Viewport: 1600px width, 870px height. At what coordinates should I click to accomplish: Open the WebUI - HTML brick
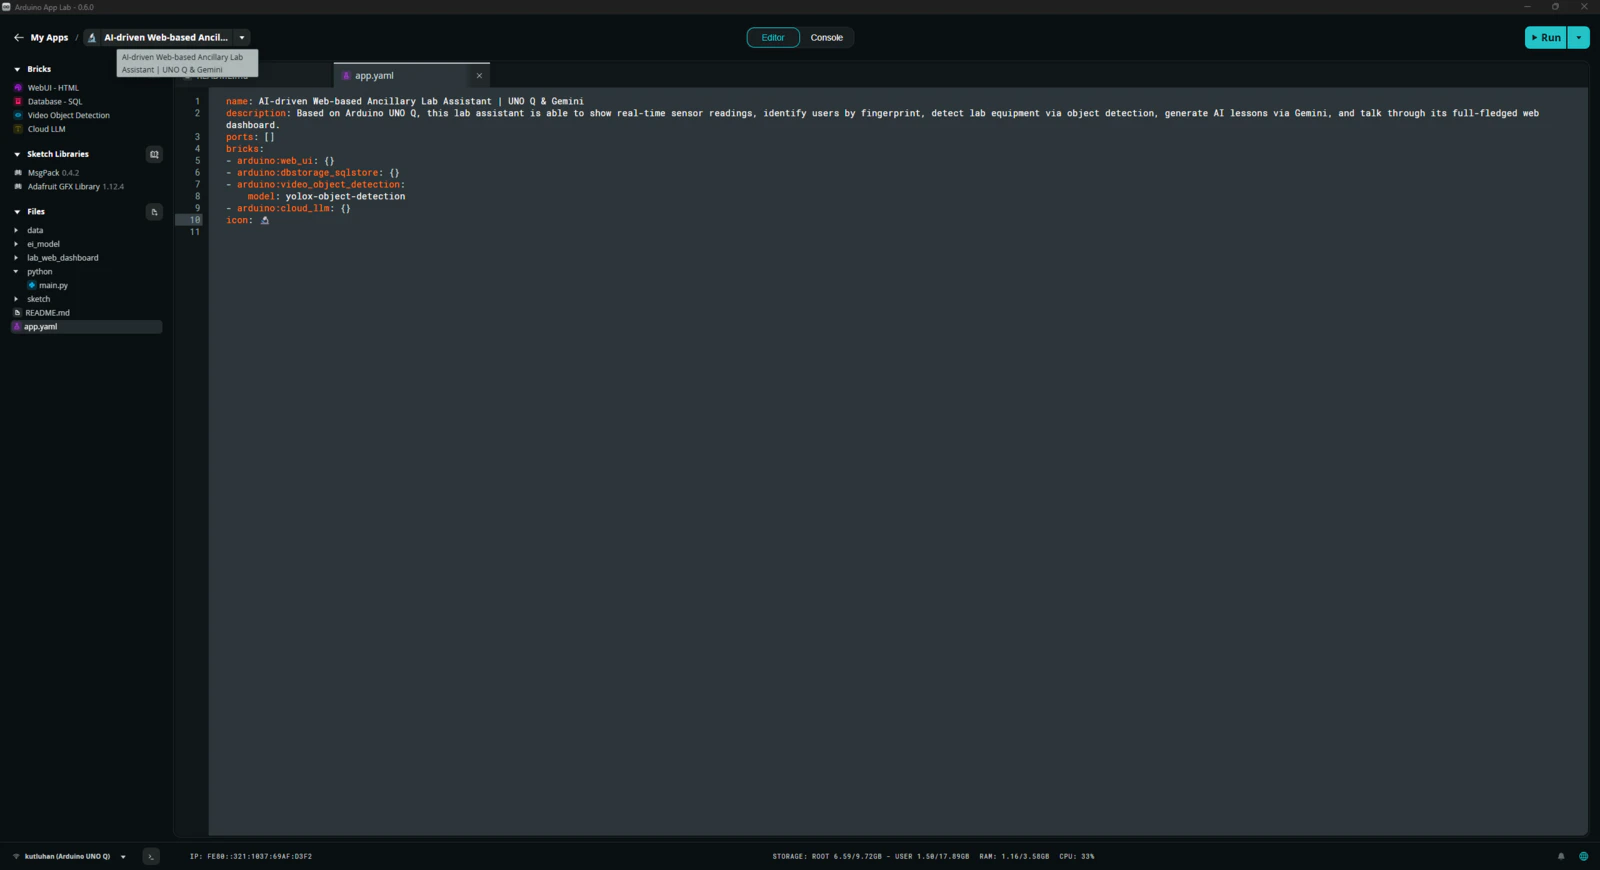point(53,88)
